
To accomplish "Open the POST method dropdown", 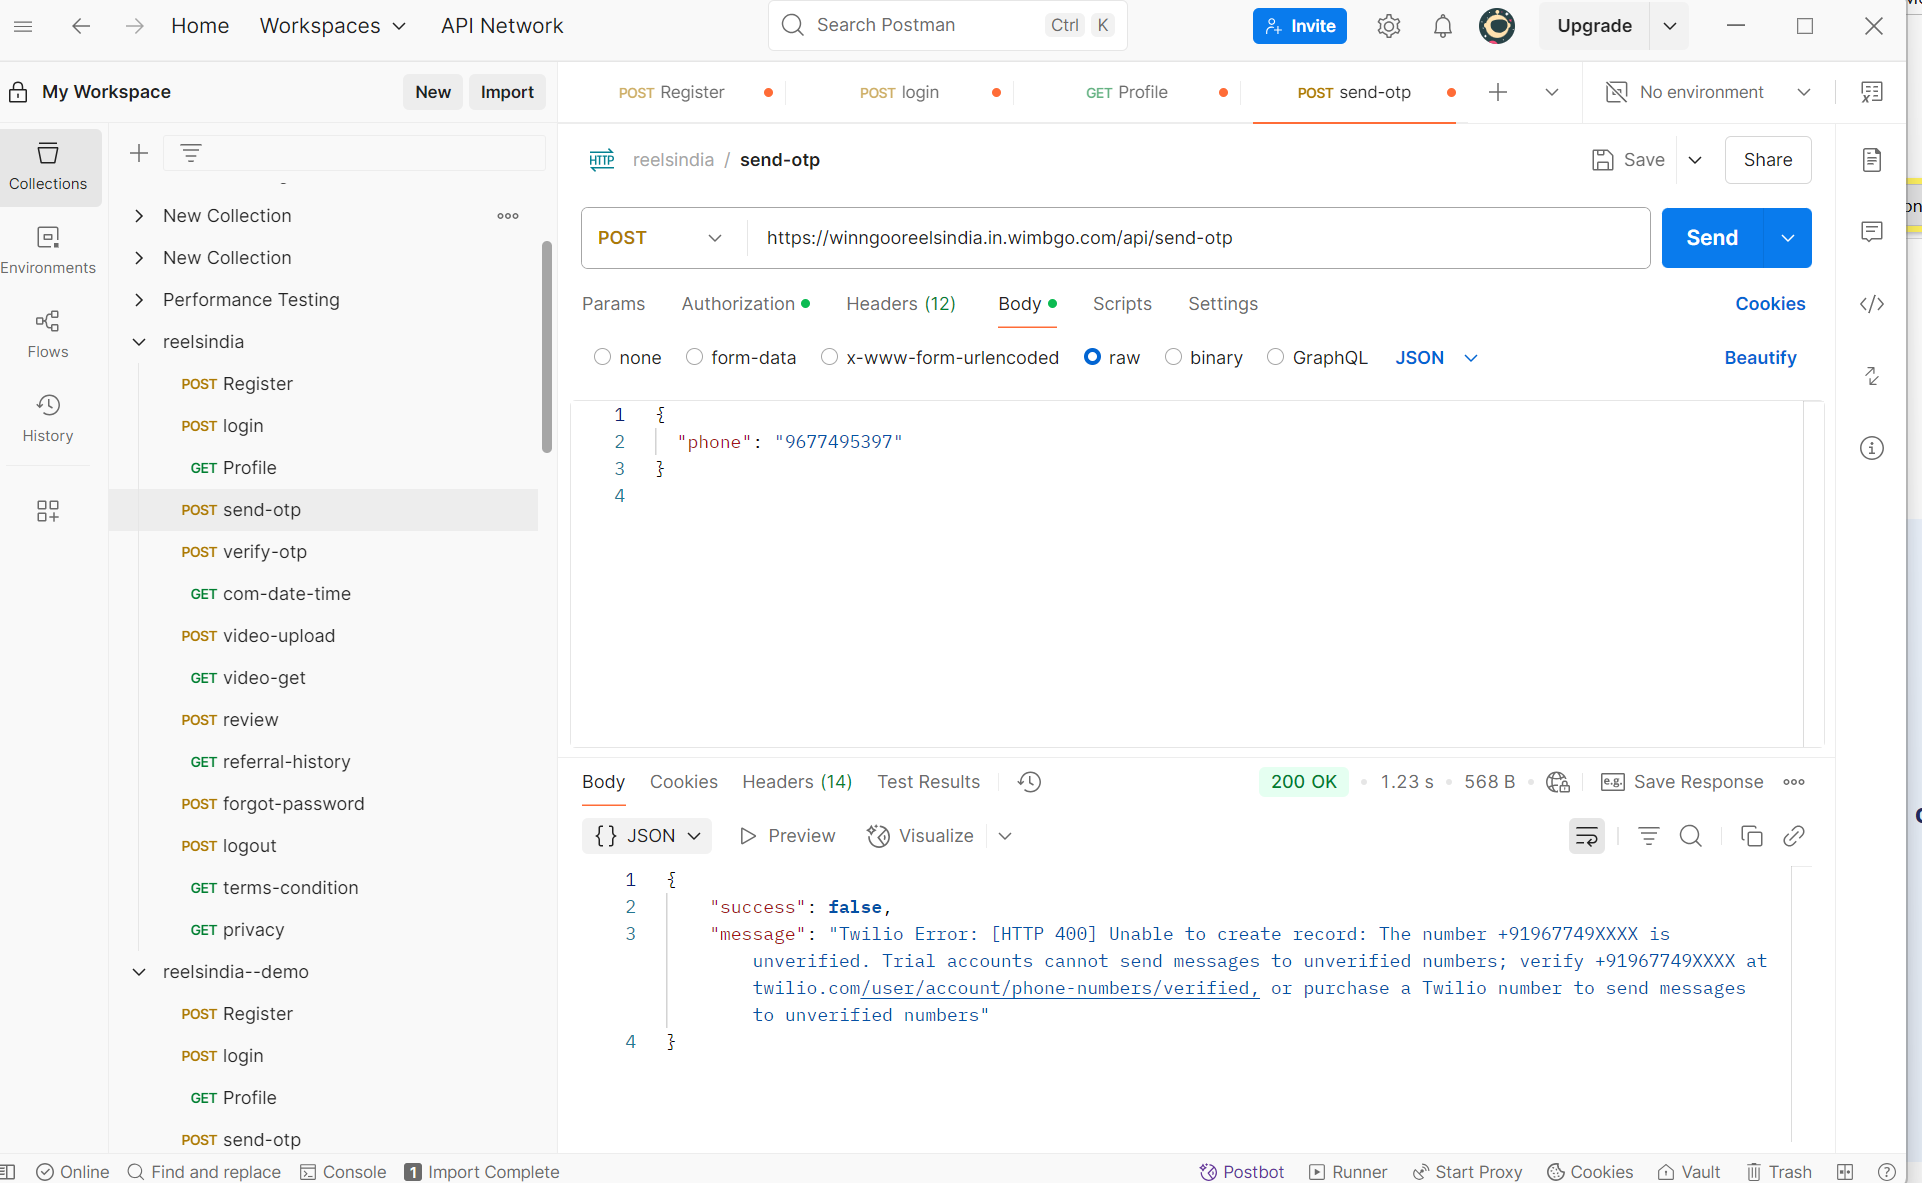I will click(x=660, y=238).
